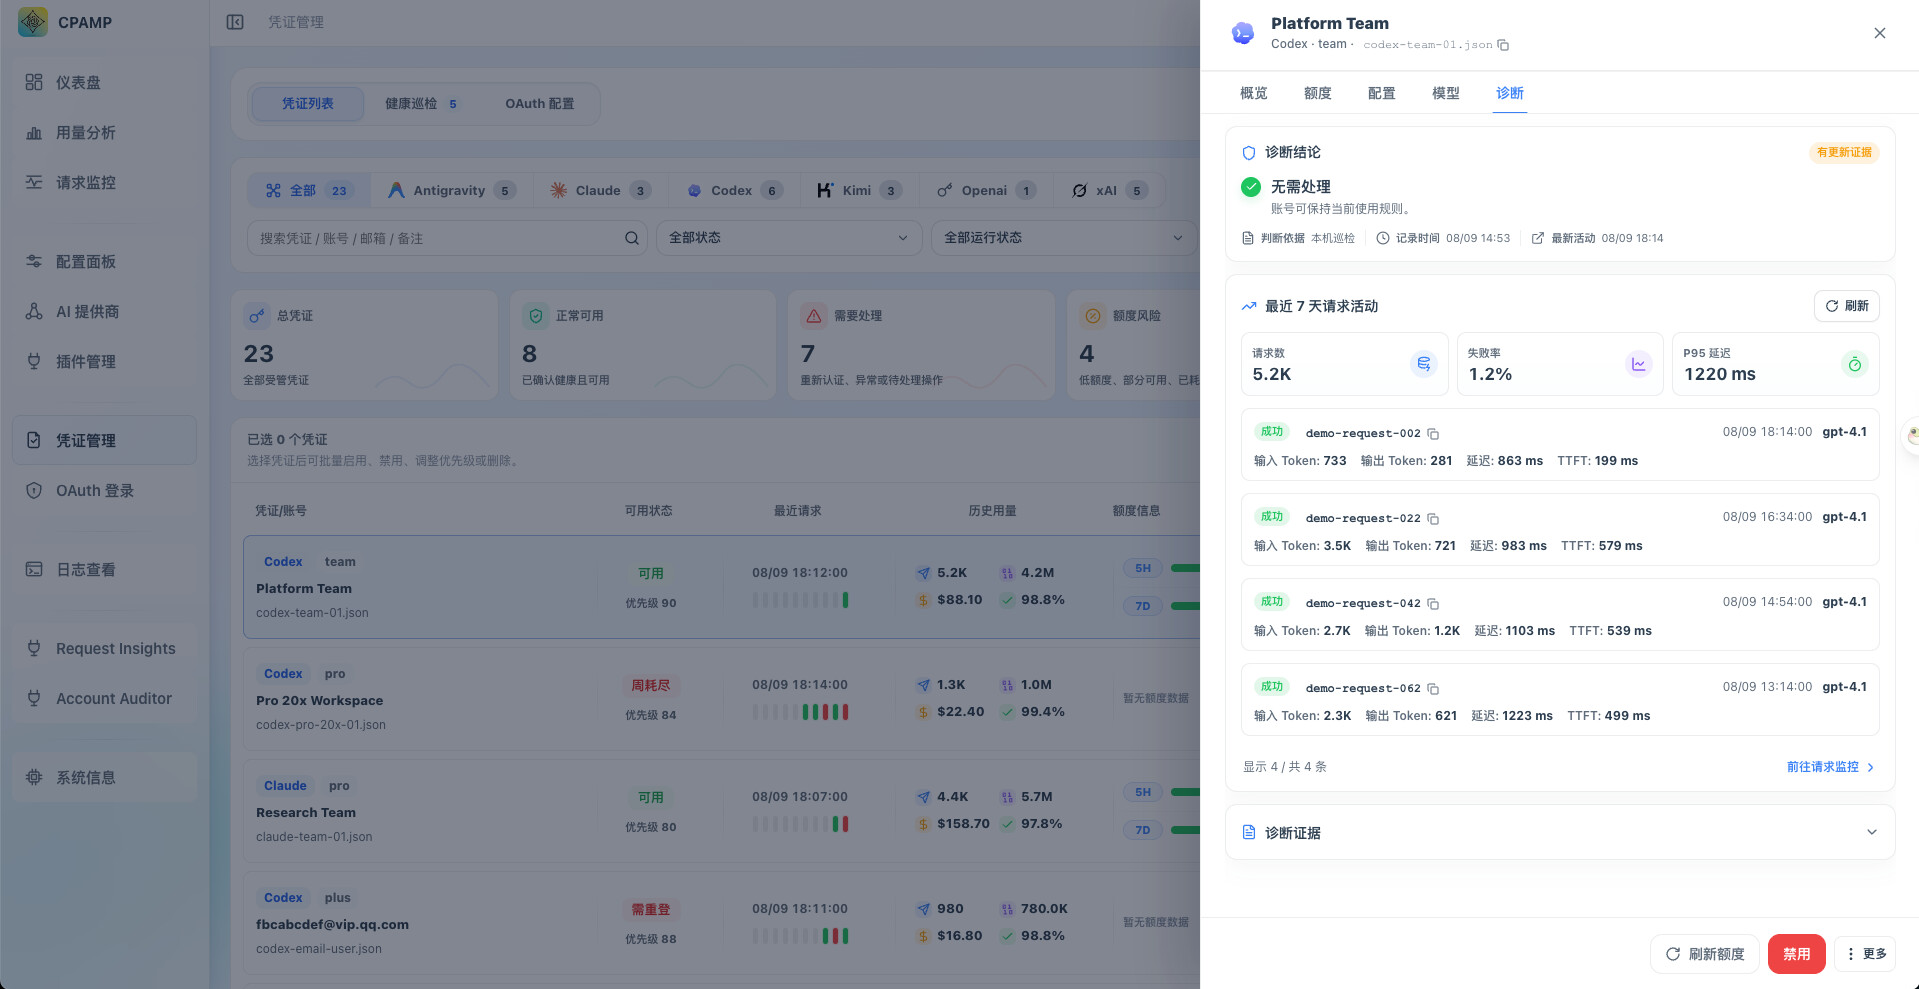Click the search magnifier icon
Viewport: 1919px width, 989px height.
click(632, 238)
